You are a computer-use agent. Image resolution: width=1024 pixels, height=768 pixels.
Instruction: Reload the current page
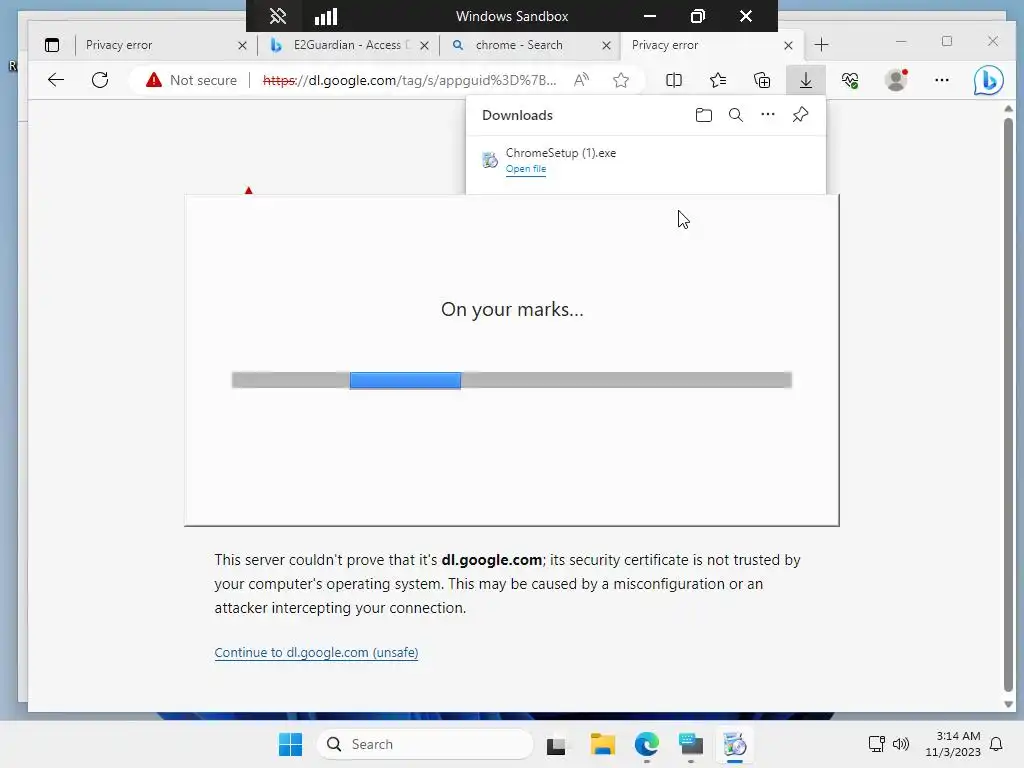[100, 80]
